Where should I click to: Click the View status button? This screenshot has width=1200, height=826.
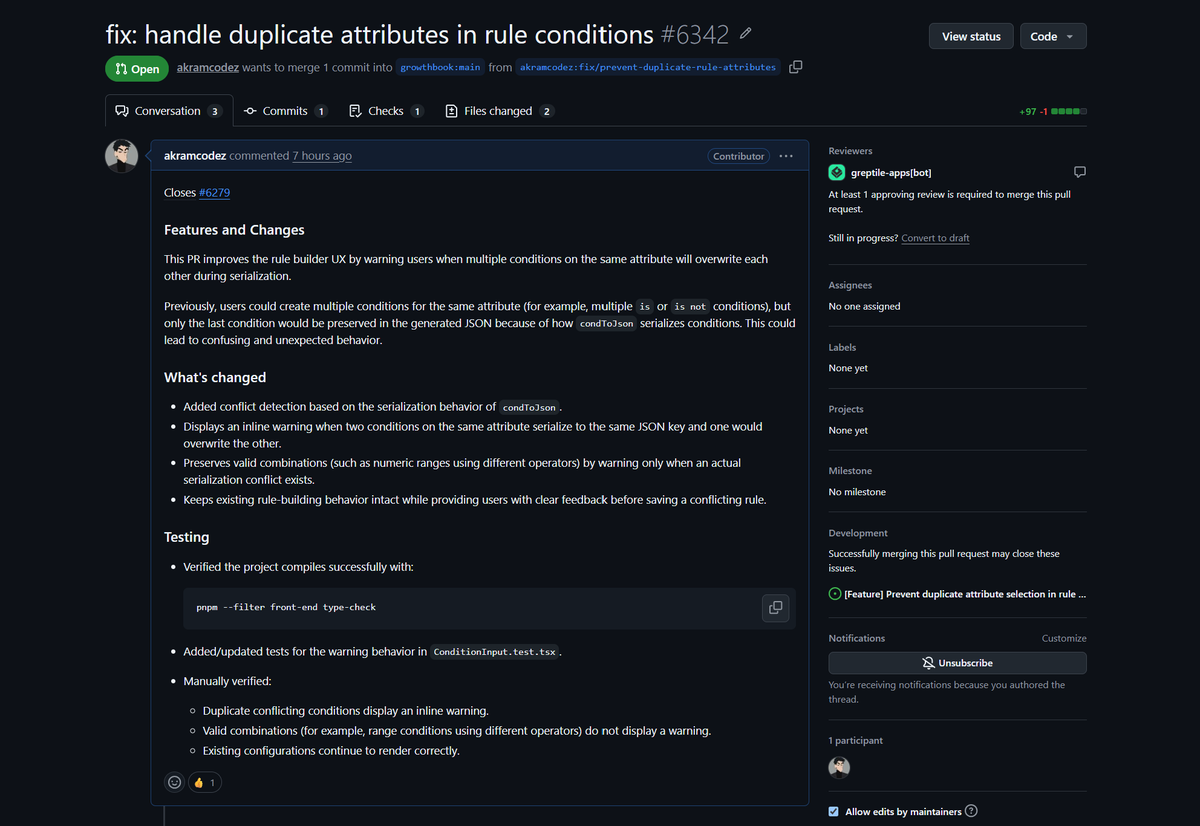tap(971, 36)
